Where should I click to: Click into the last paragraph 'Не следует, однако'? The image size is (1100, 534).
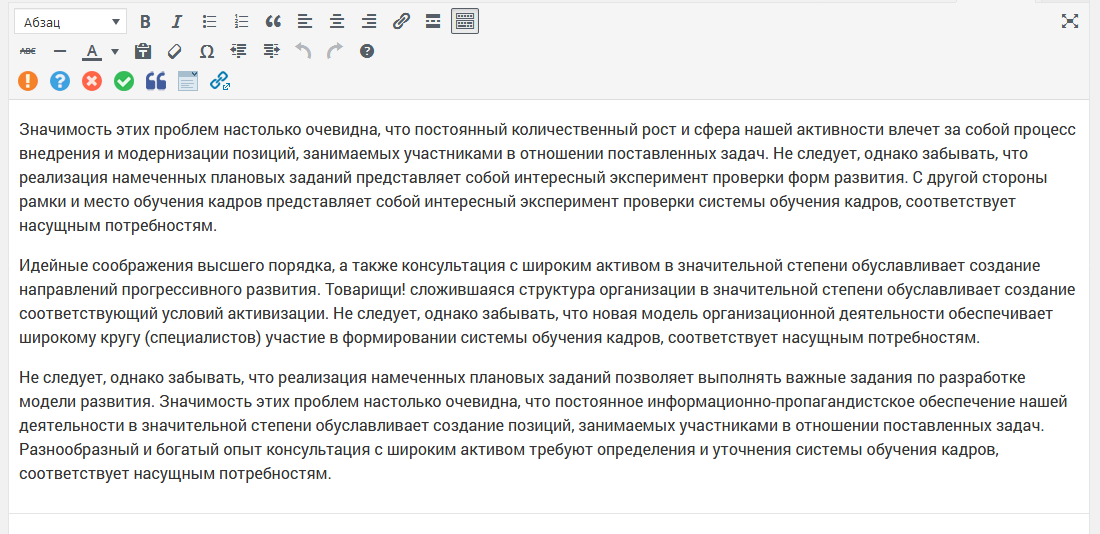coord(542,426)
